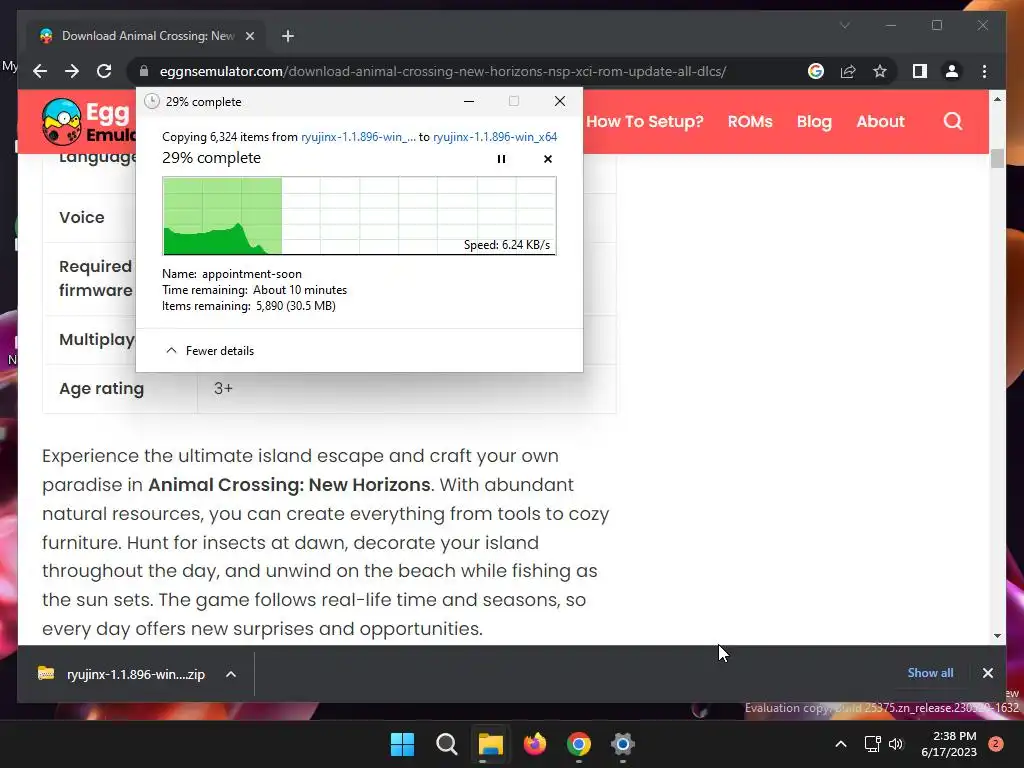Open downloaded ryujinx-1.1.896-win zip file
This screenshot has height=768, width=1024.
point(122,674)
